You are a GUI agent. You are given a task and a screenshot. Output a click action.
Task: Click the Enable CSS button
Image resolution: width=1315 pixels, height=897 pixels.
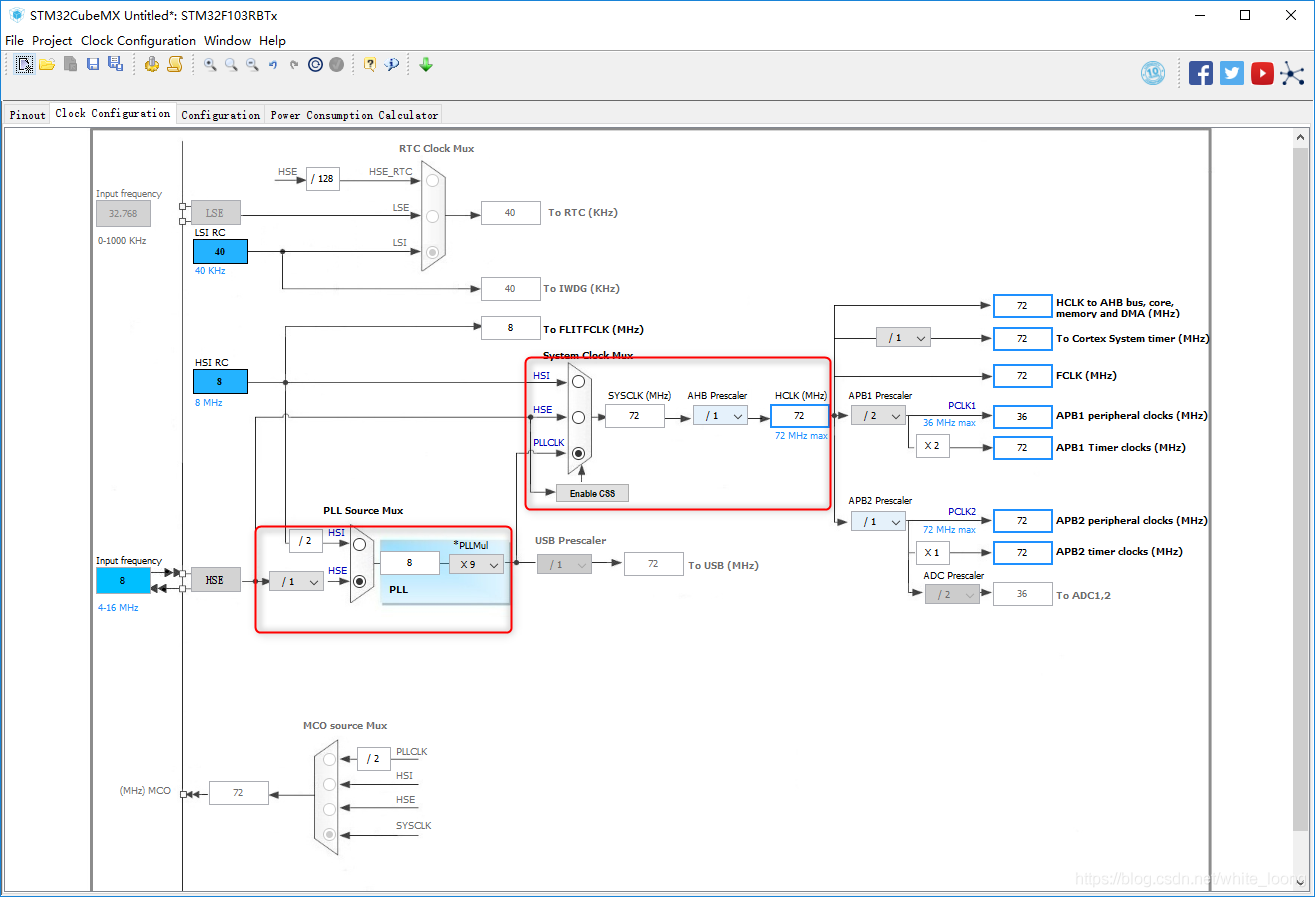[x=592, y=494]
